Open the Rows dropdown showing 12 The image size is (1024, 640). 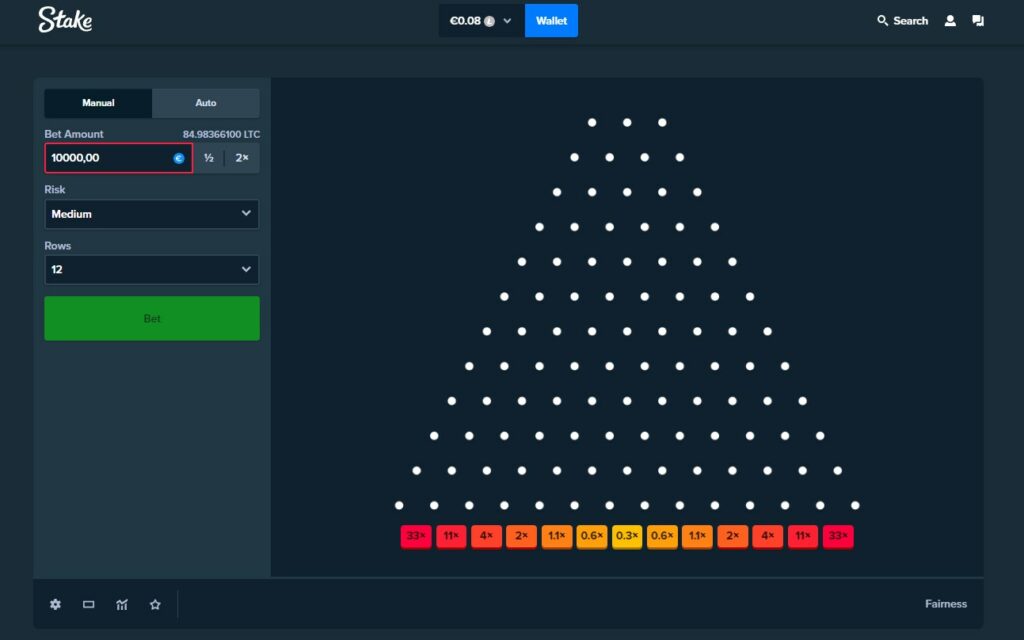[x=152, y=270]
